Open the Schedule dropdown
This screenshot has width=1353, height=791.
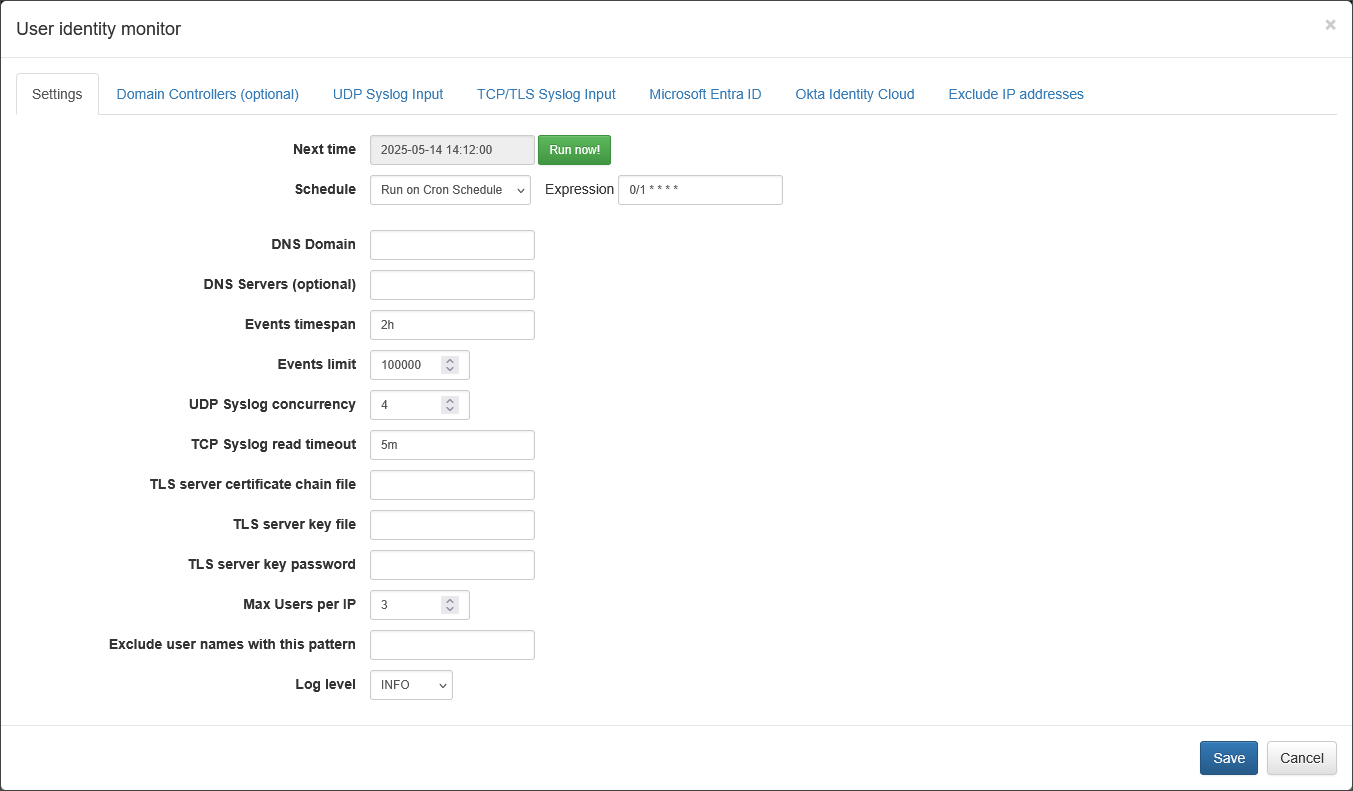tap(450, 190)
